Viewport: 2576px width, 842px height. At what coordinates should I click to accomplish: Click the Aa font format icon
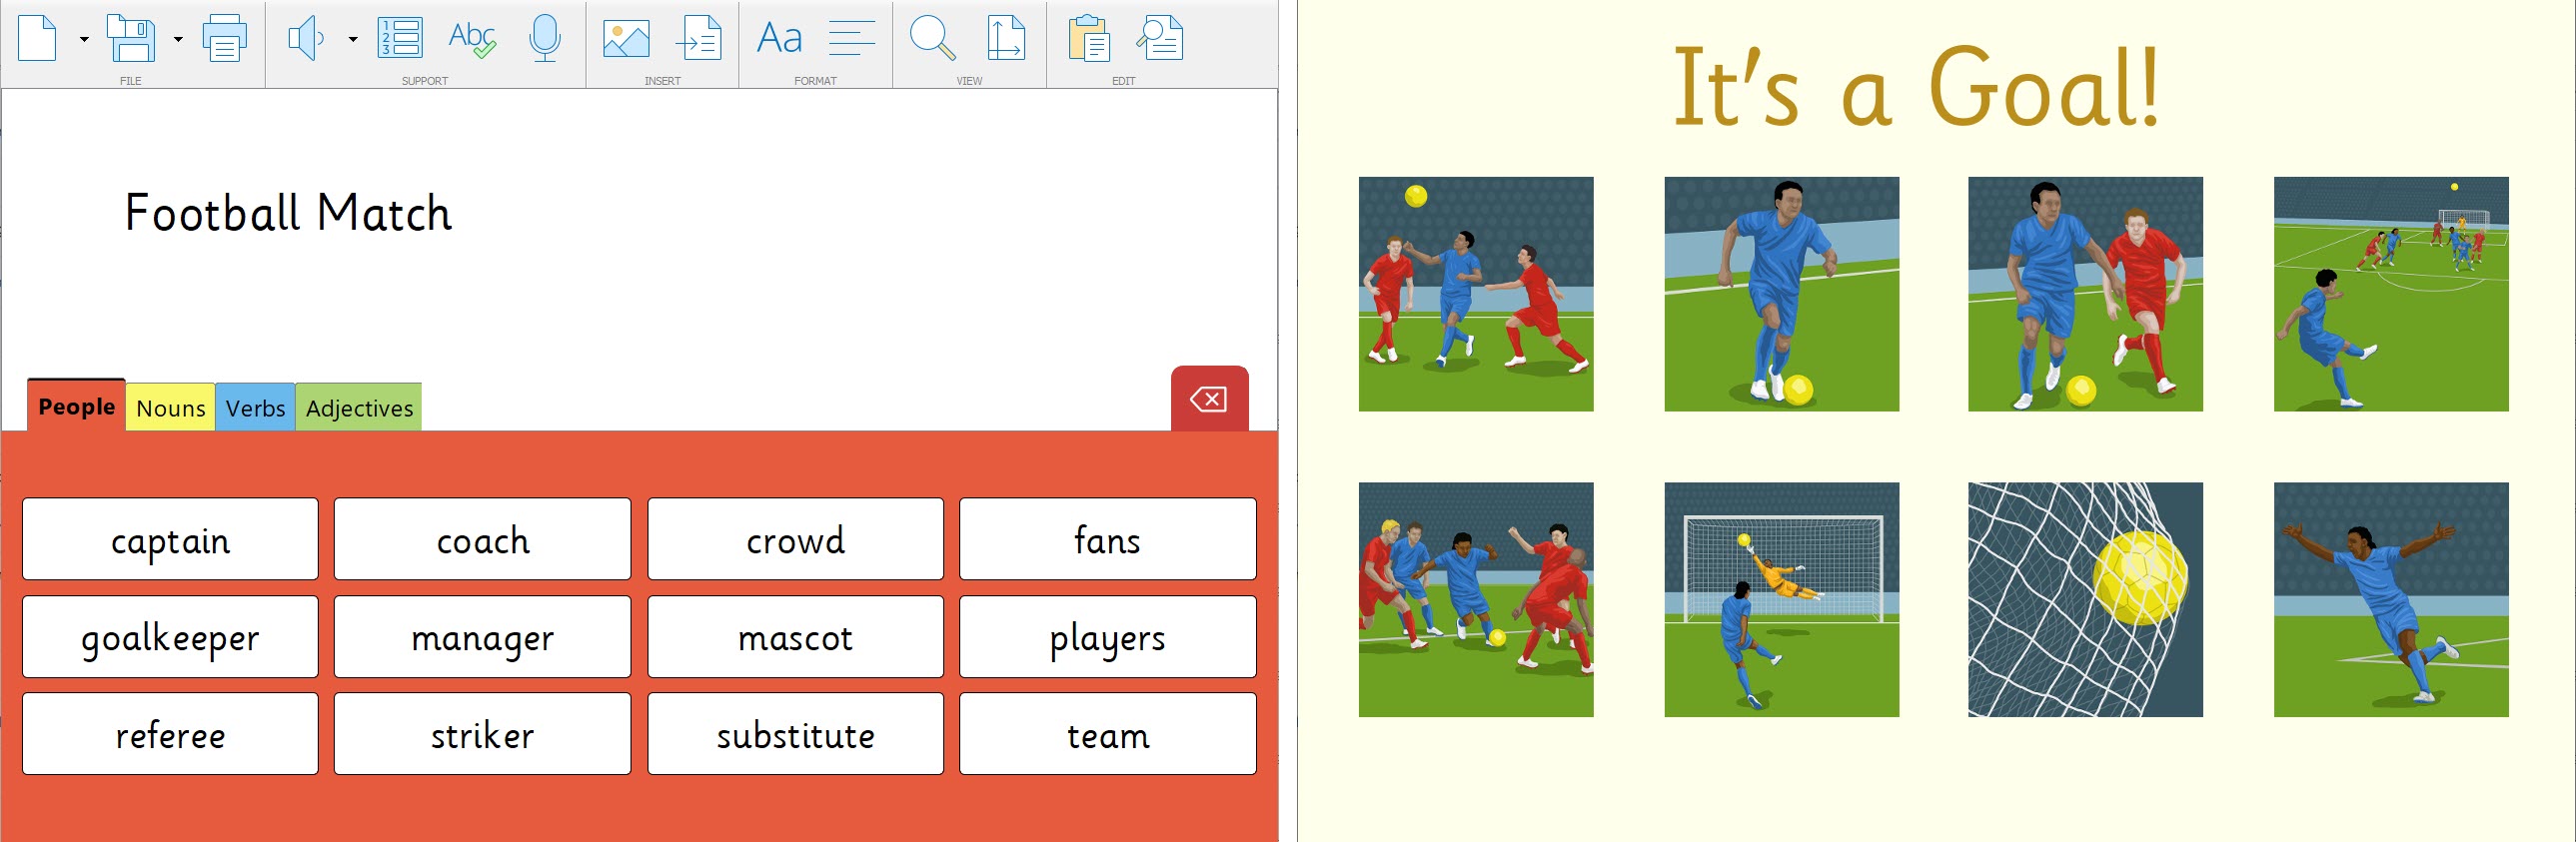coord(779,38)
